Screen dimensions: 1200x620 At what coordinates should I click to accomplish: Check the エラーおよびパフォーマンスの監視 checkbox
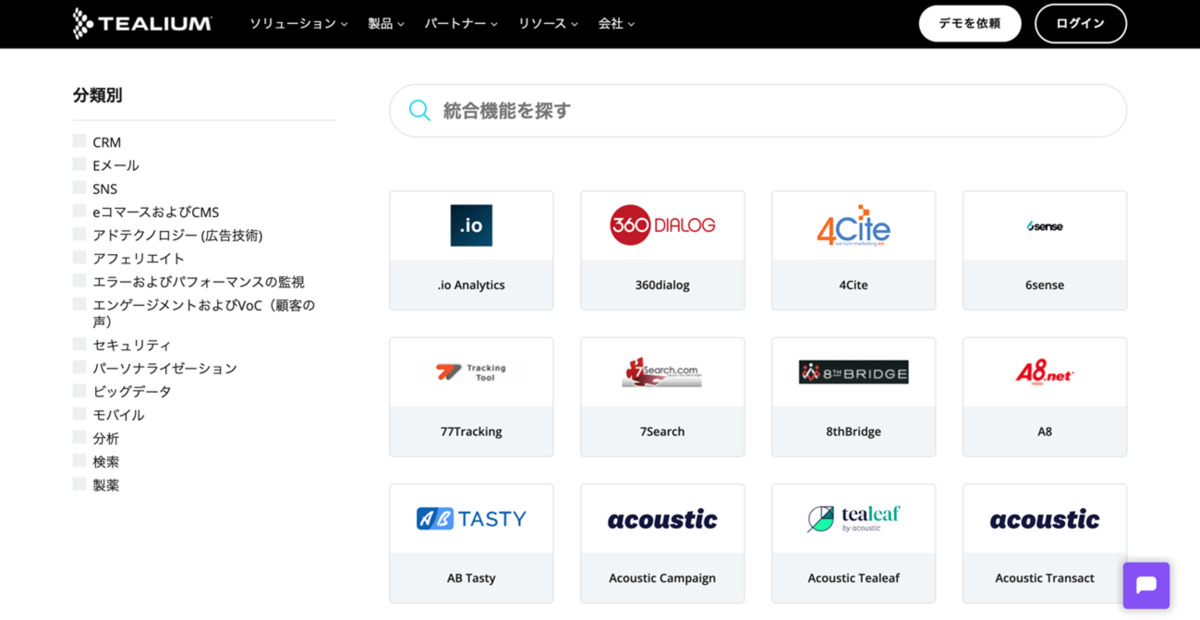[79, 281]
